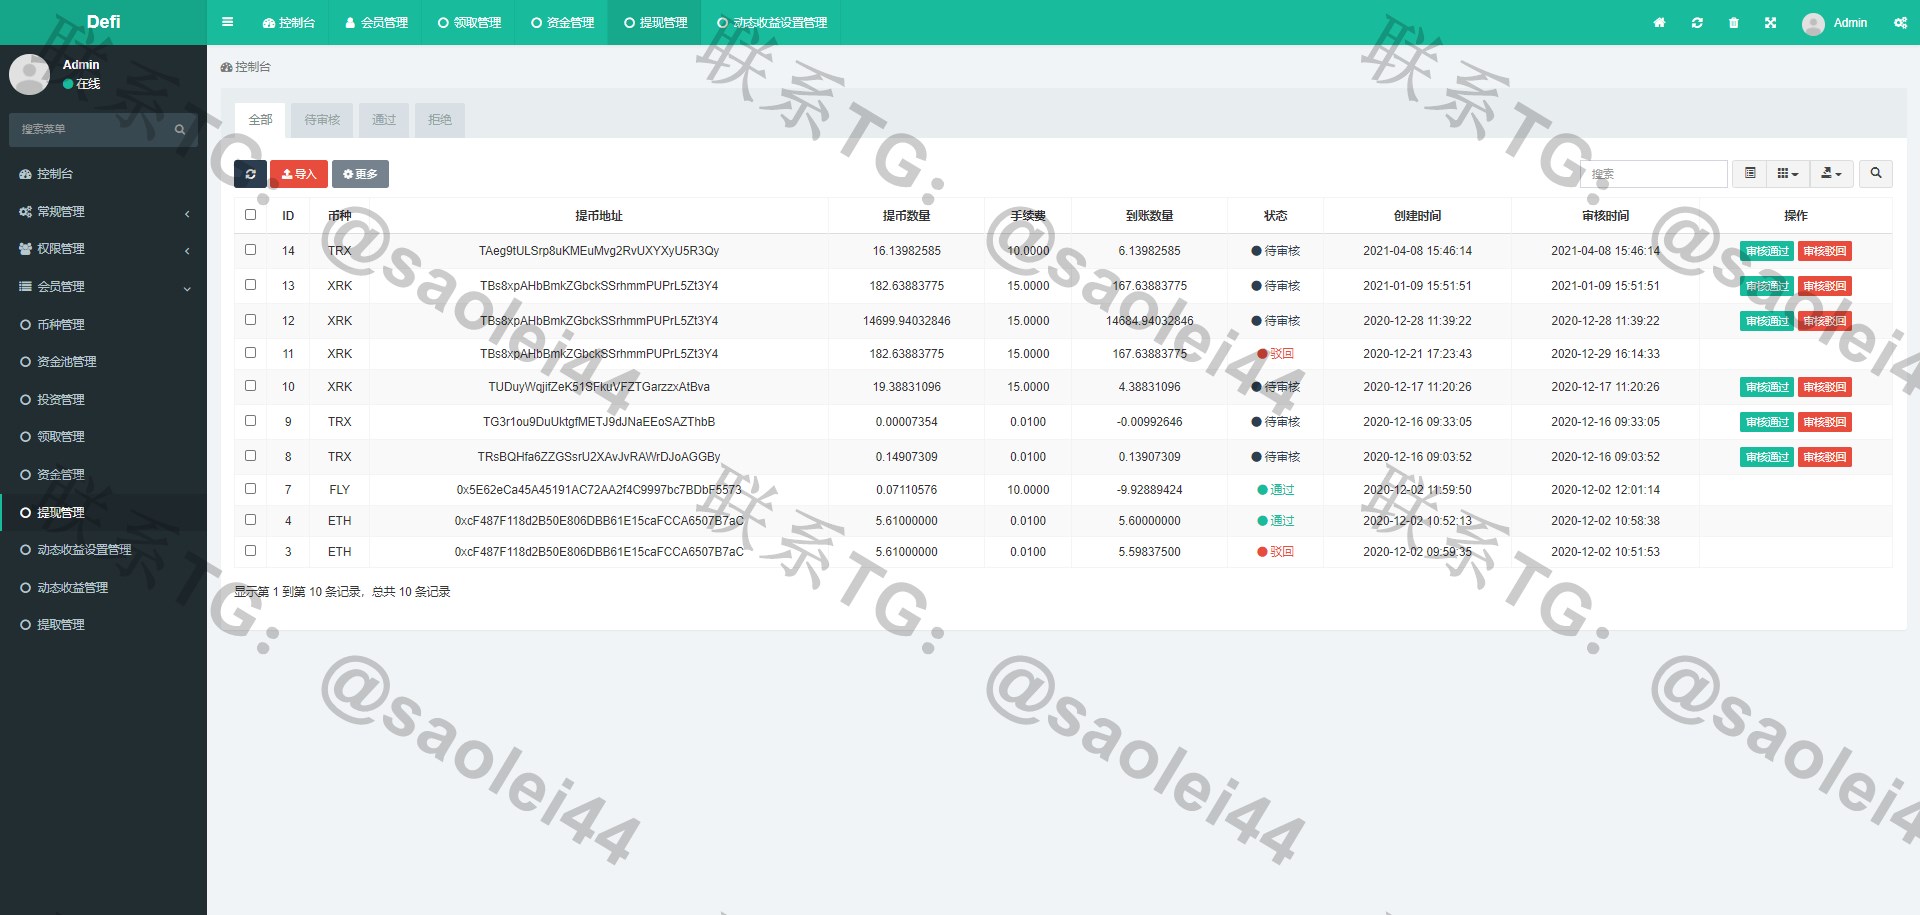Click 审核通过 for row ID 14
The image size is (1920, 915).
[1767, 251]
